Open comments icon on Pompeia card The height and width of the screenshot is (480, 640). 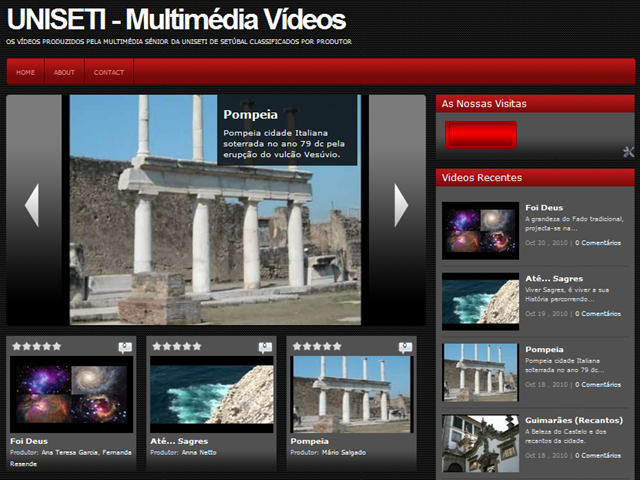[405, 347]
